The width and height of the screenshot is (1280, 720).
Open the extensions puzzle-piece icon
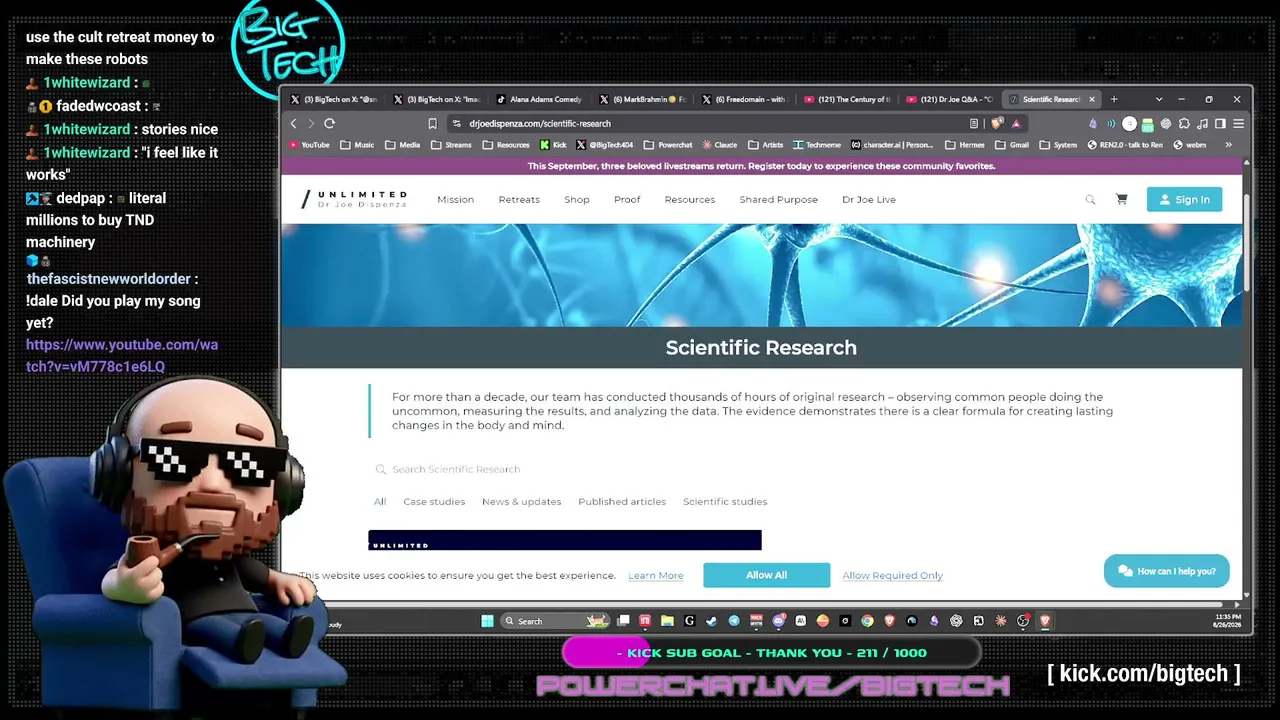pyautogui.click(x=1184, y=124)
